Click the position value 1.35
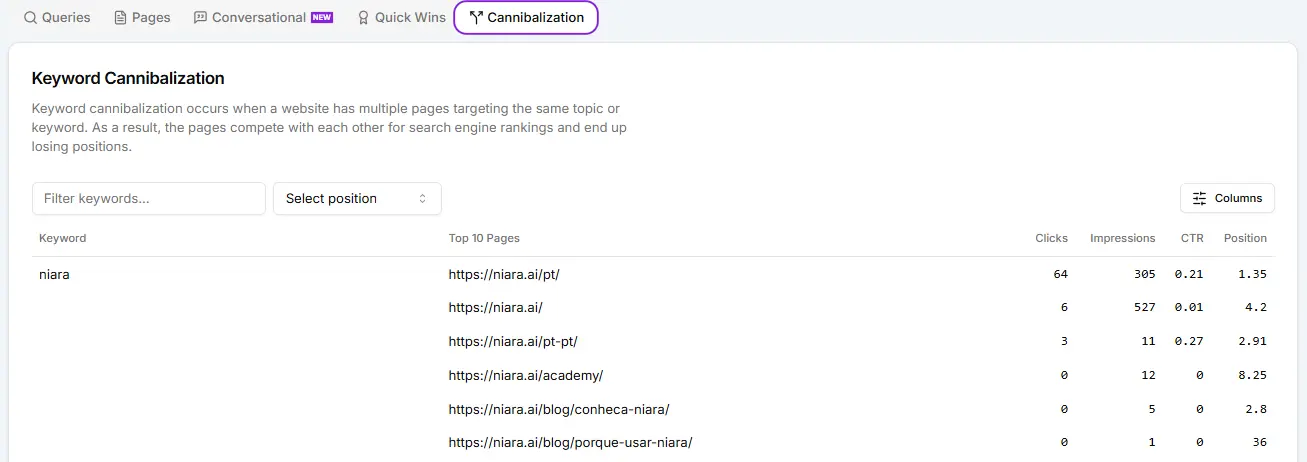This screenshot has width=1307, height=462. [1252, 274]
